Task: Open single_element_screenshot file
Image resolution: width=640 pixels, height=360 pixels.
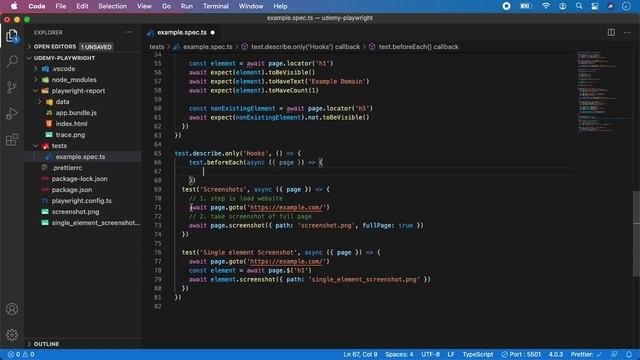Action: (96, 223)
